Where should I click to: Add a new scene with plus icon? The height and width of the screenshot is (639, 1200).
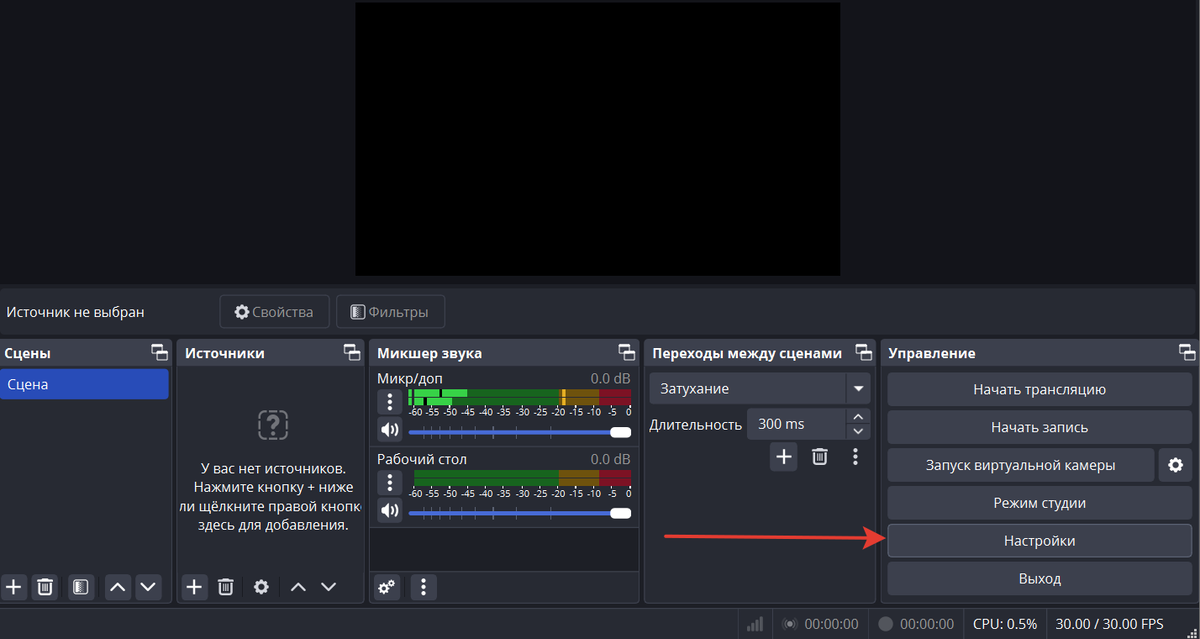(x=14, y=587)
